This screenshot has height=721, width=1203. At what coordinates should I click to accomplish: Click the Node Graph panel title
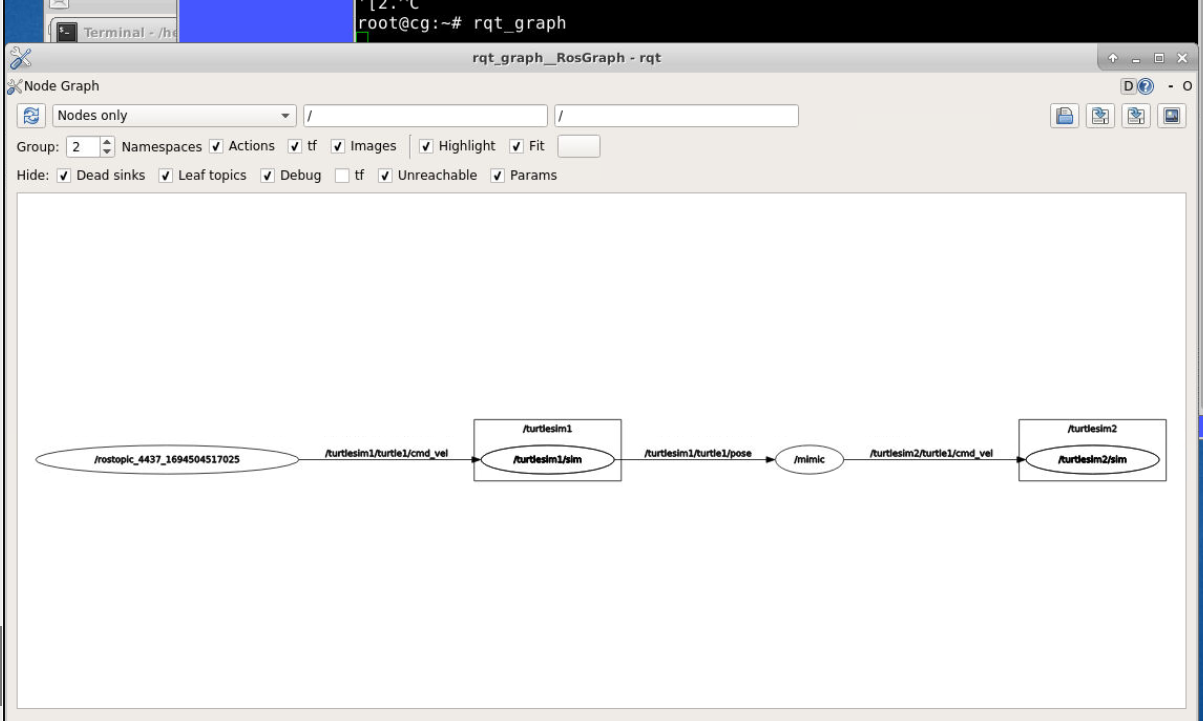60,87
